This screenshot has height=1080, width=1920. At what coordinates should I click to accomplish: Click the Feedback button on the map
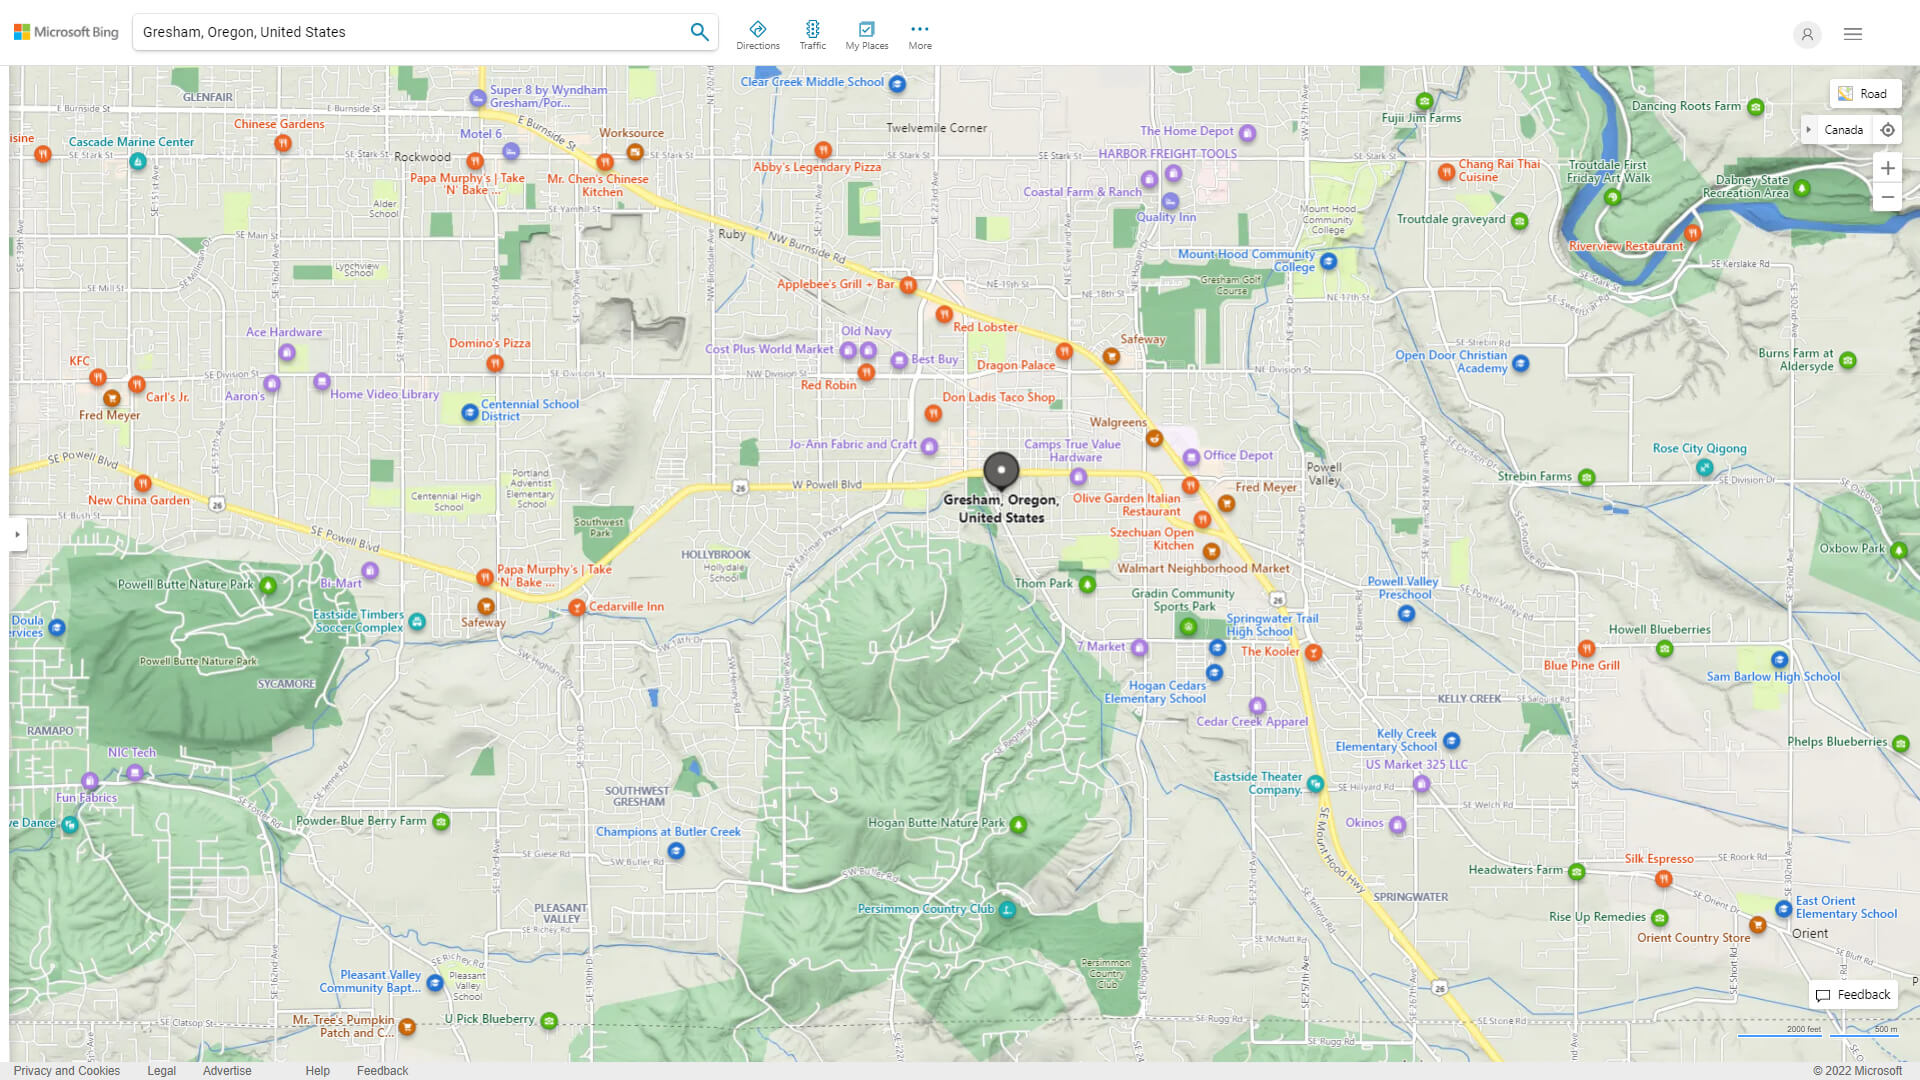pos(1853,994)
